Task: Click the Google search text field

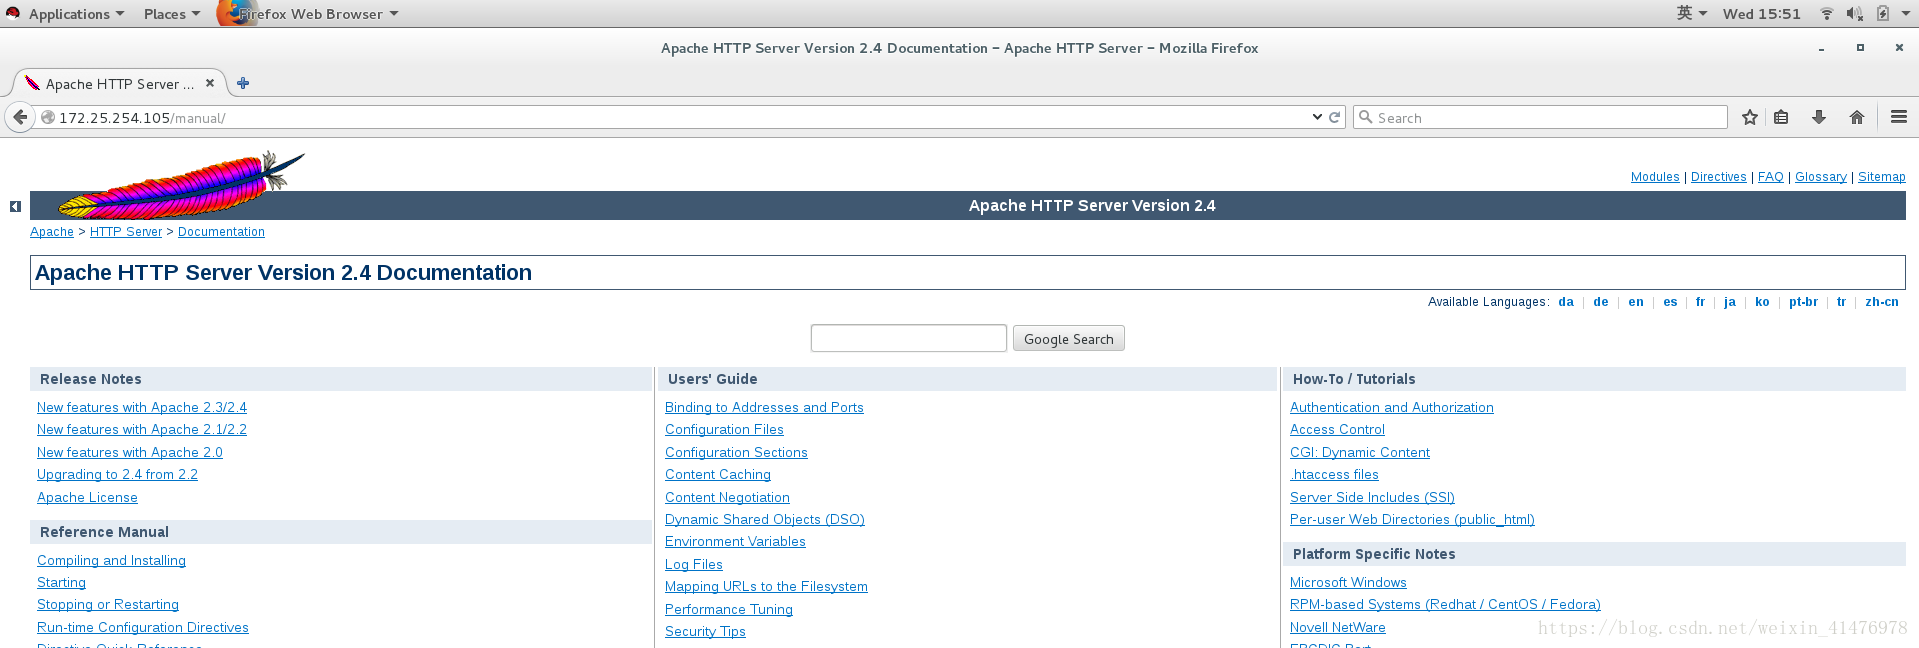Action: [909, 338]
